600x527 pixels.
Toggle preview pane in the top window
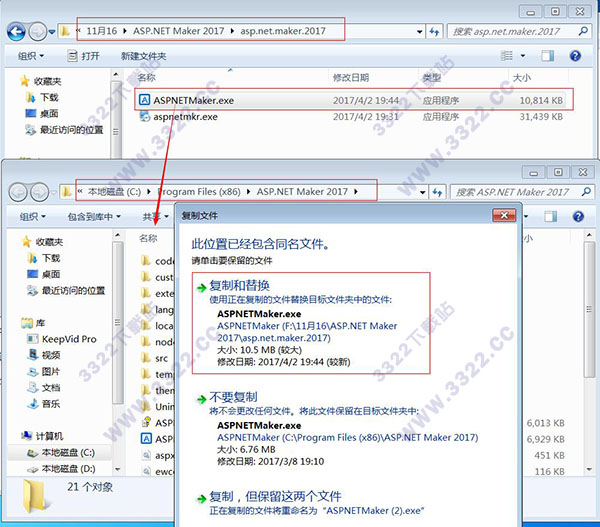coord(548,56)
